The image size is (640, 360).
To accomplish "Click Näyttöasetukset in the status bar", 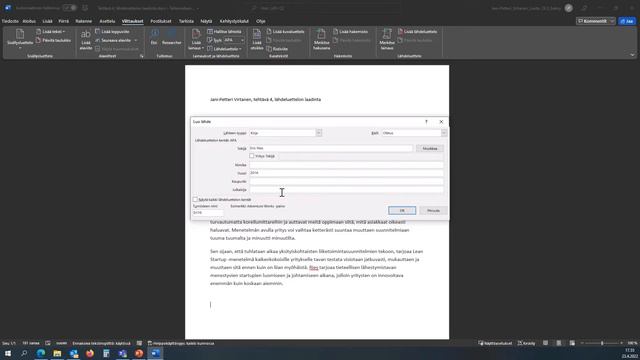I will point(495,343).
